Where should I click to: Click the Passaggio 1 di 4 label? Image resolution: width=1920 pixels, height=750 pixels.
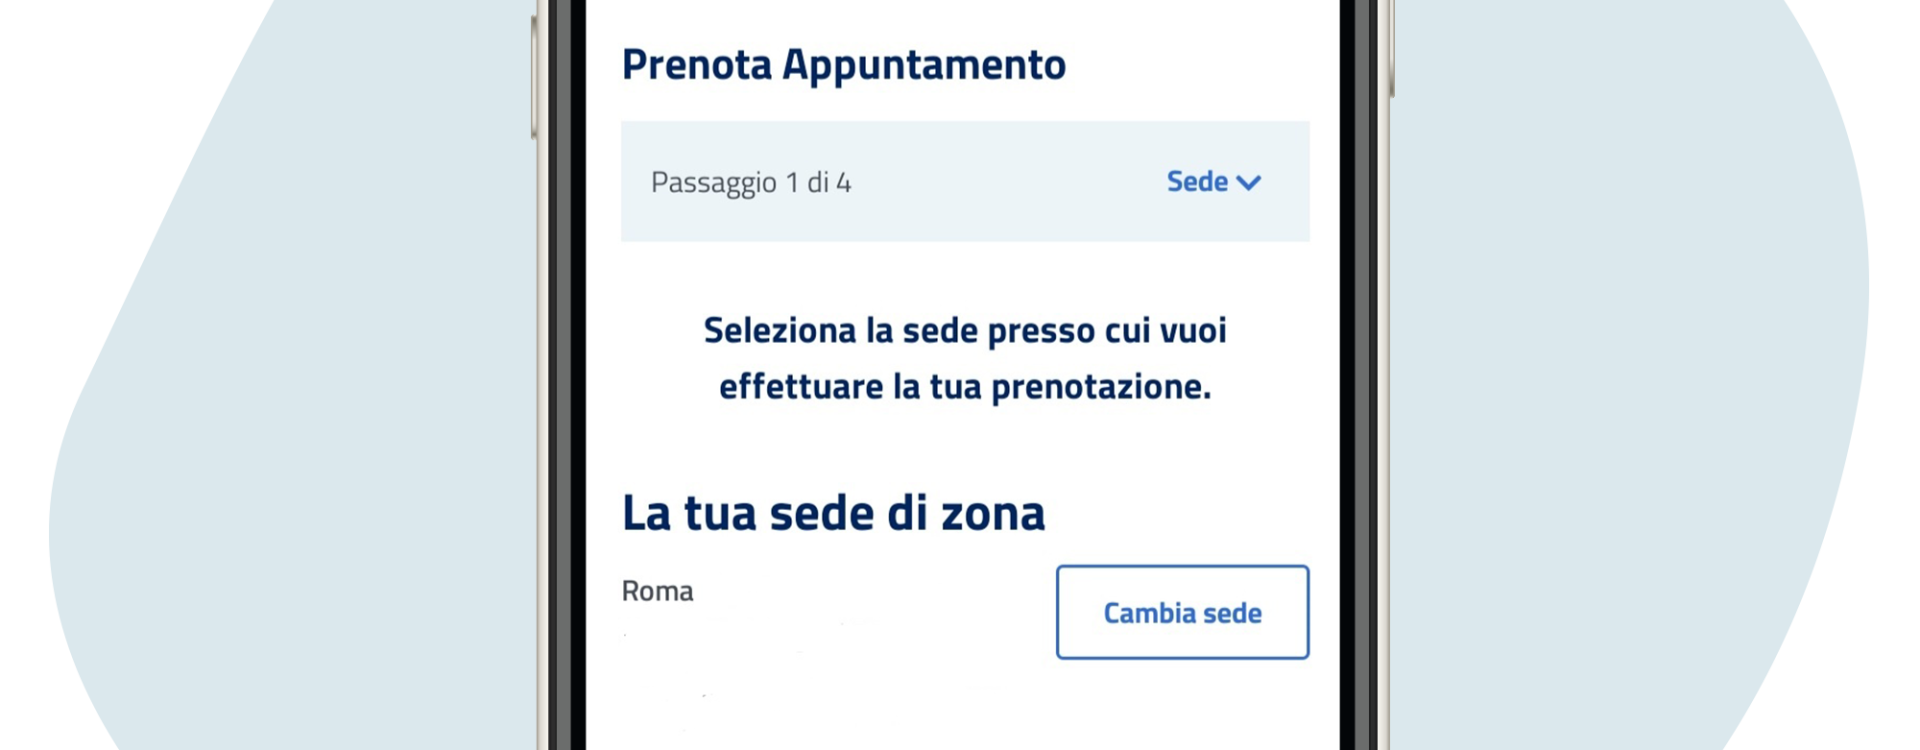pyautogui.click(x=751, y=183)
